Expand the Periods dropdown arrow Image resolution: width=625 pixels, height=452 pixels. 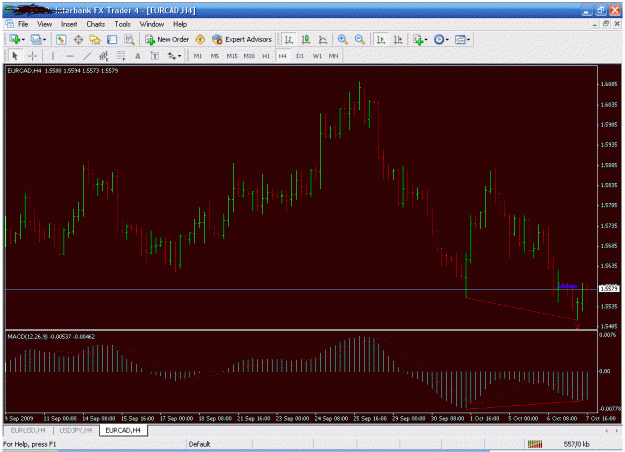coord(447,39)
